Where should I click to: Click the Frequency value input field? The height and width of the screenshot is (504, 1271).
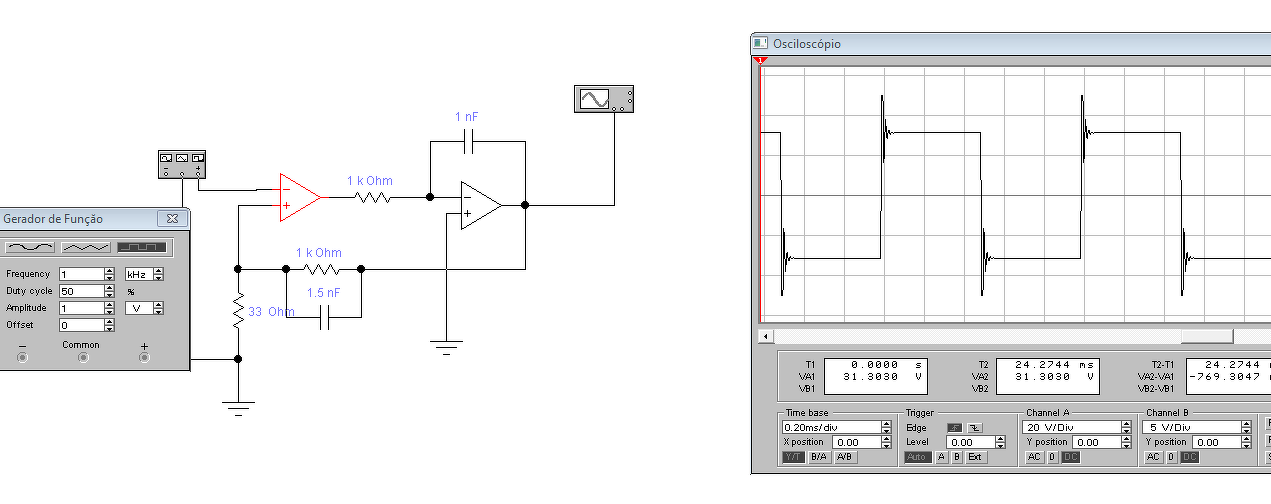(82, 274)
